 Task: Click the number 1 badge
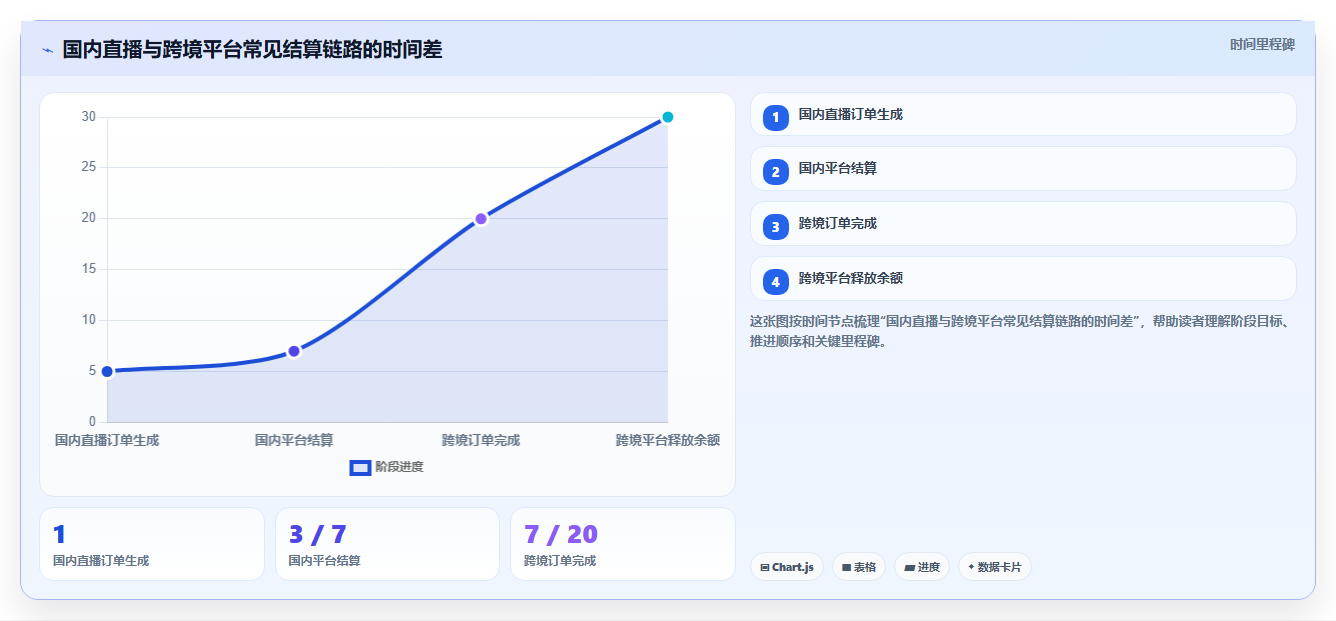click(x=775, y=117)
